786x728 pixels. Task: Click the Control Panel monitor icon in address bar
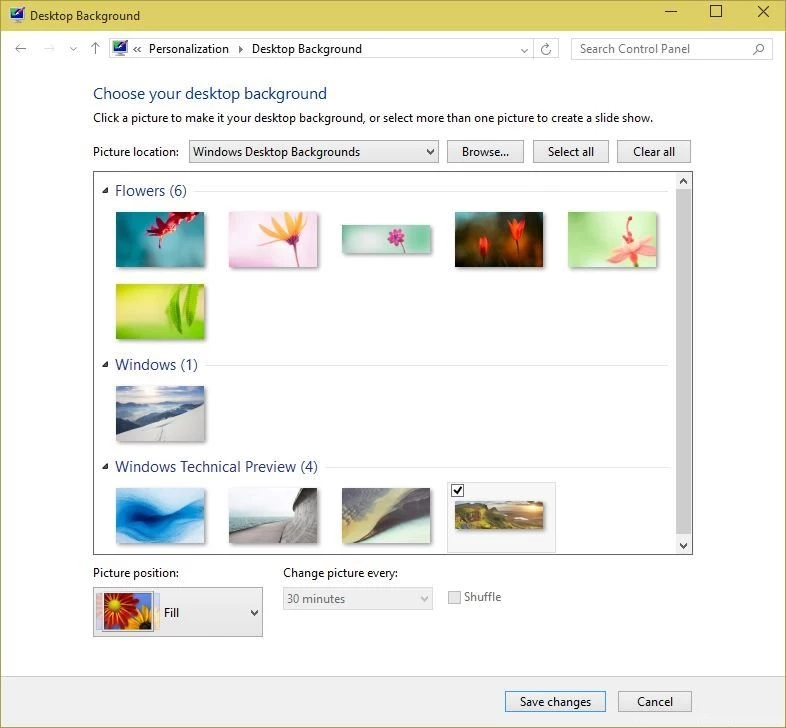pos(121,49)
